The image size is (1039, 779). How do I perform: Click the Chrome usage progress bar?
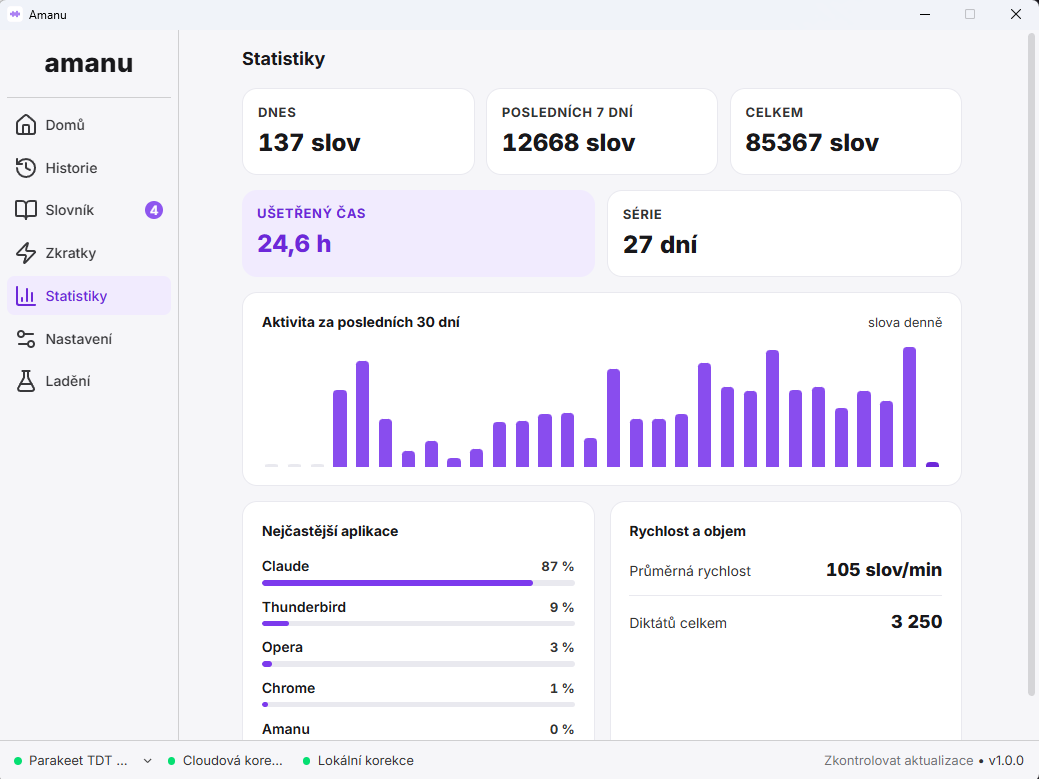click(x=418, y=704)
